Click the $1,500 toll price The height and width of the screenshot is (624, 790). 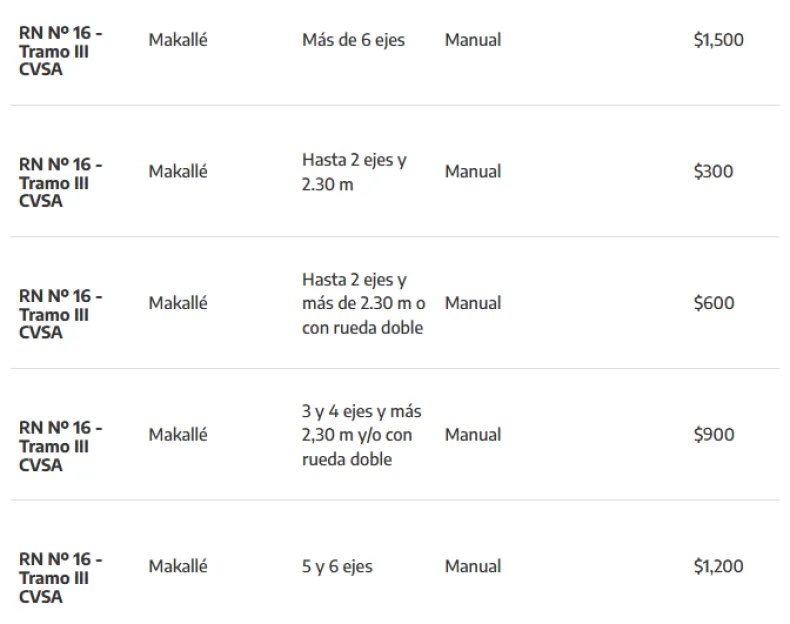coord(718,40)
